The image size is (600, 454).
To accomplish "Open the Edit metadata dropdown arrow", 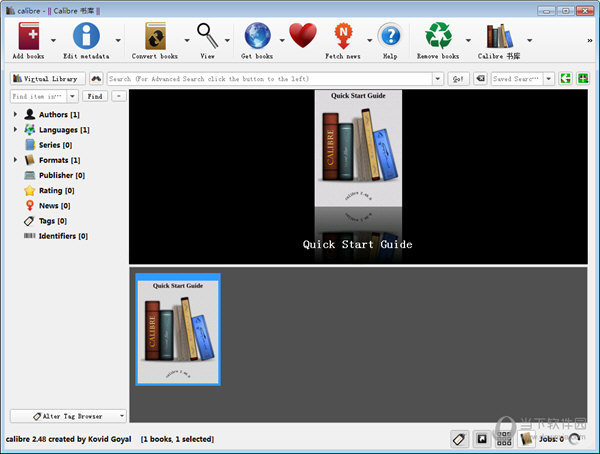I will pyautogui.click(x=118, y=40).
